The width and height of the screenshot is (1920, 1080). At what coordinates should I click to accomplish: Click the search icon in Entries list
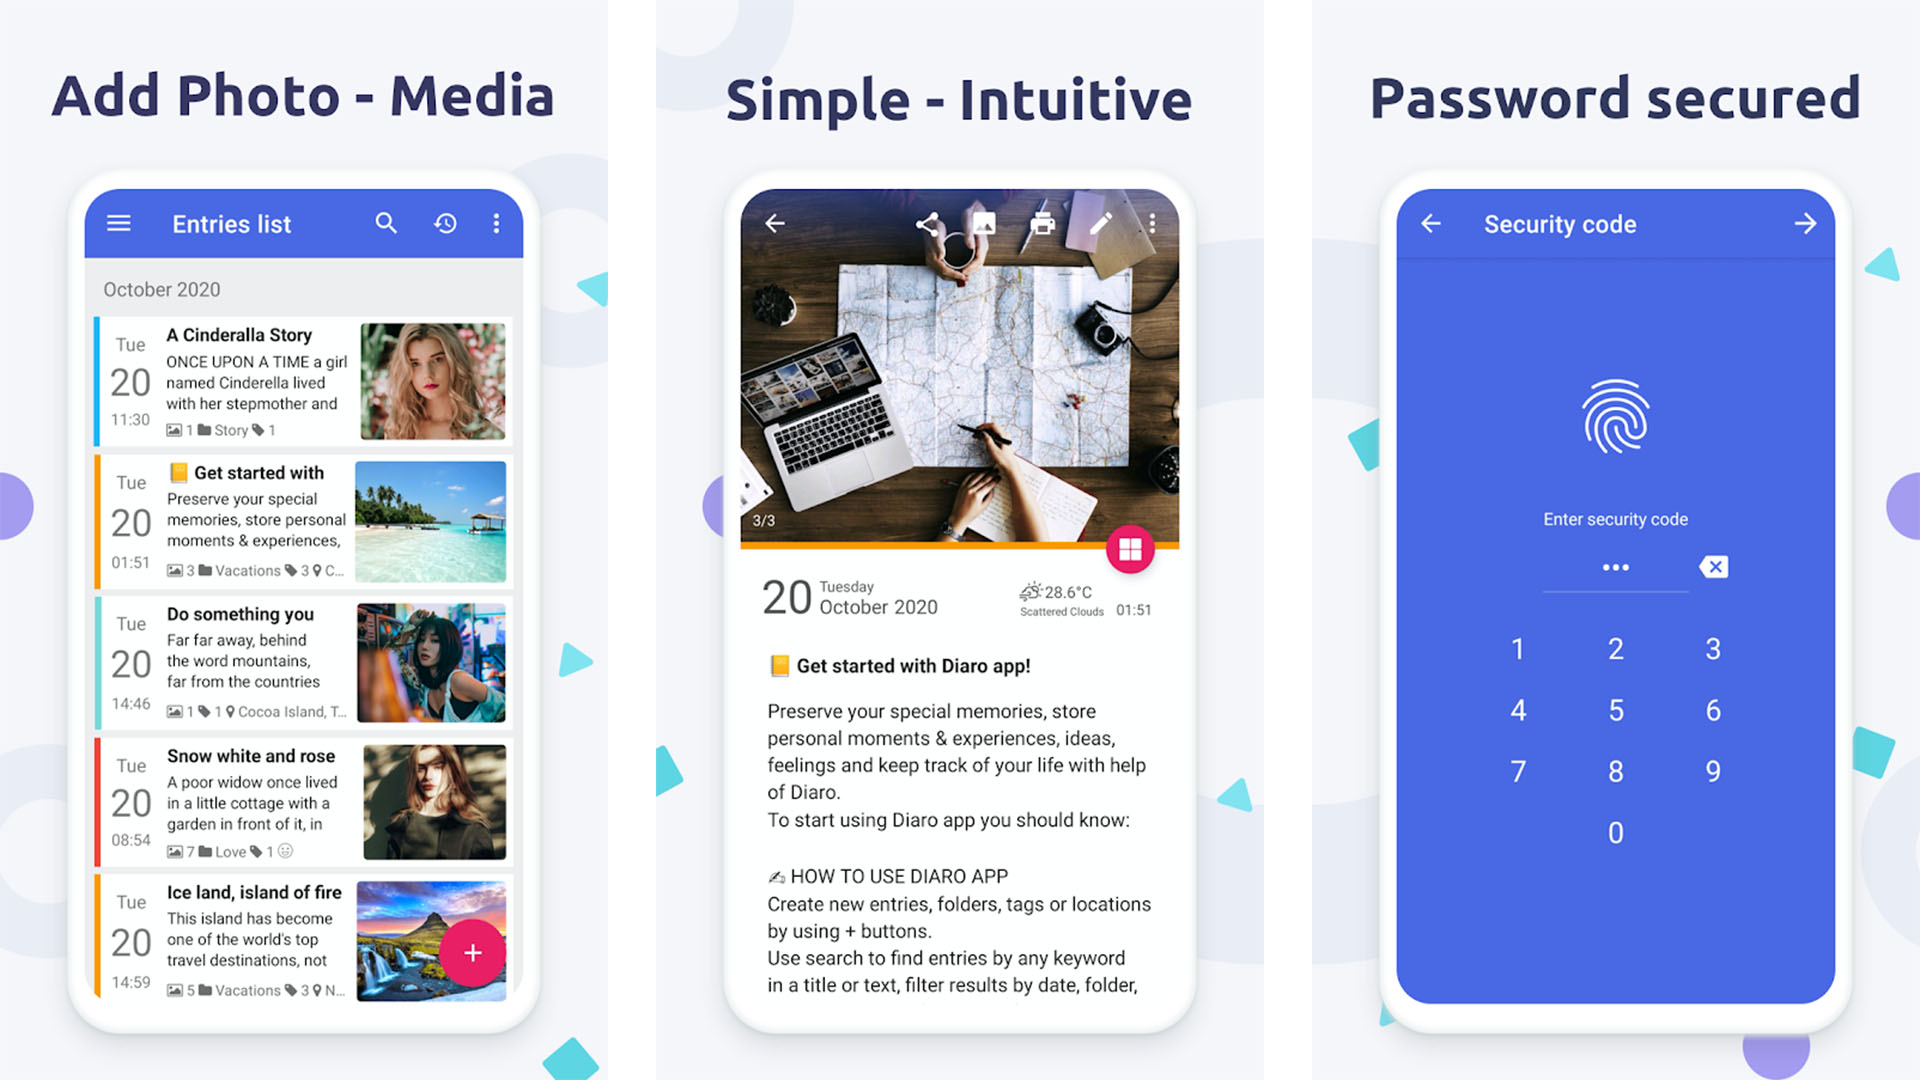[388, 222]
